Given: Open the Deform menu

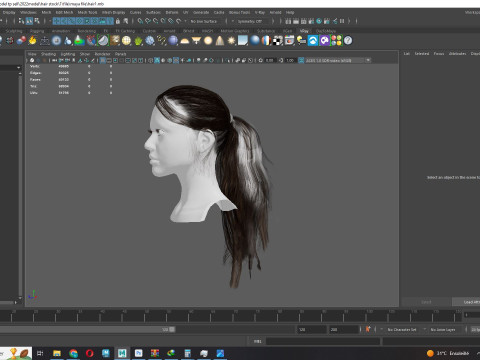Looking at the screenshot, I should point(172,12).
